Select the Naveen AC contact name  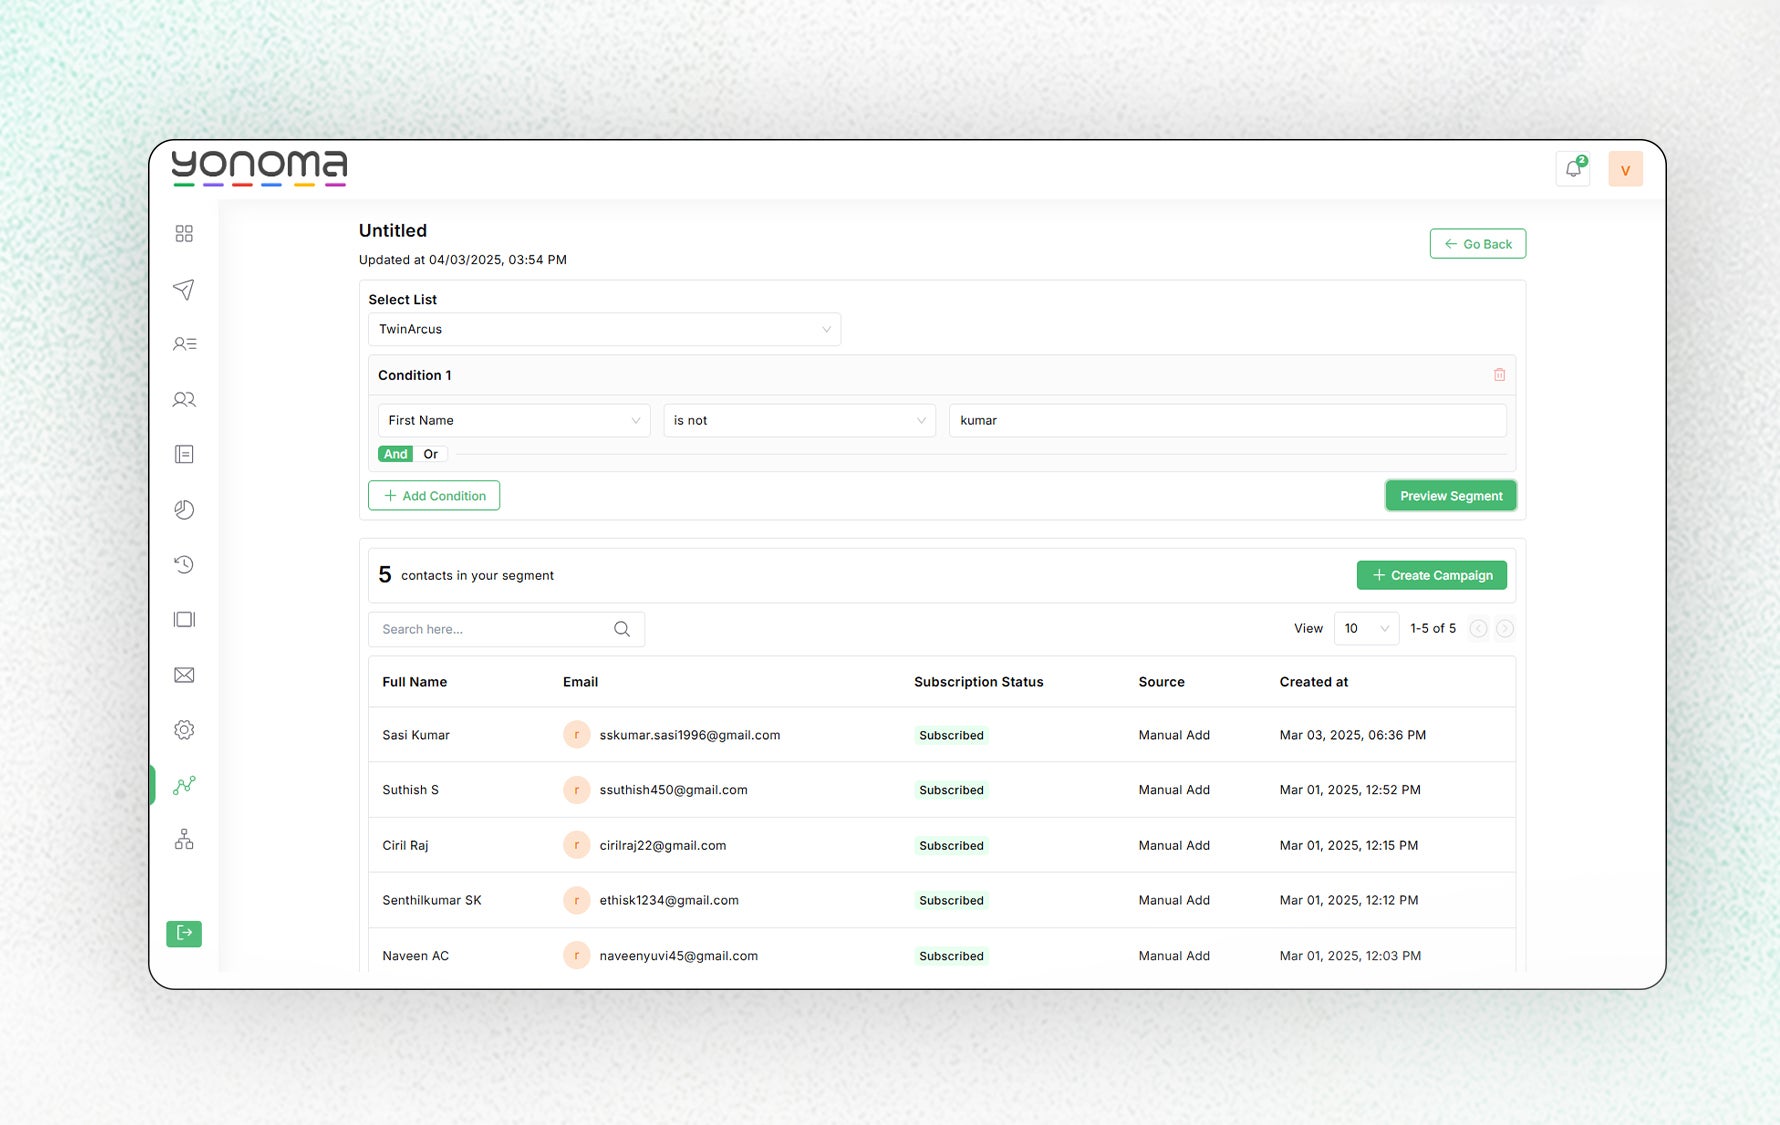point(416,956)
